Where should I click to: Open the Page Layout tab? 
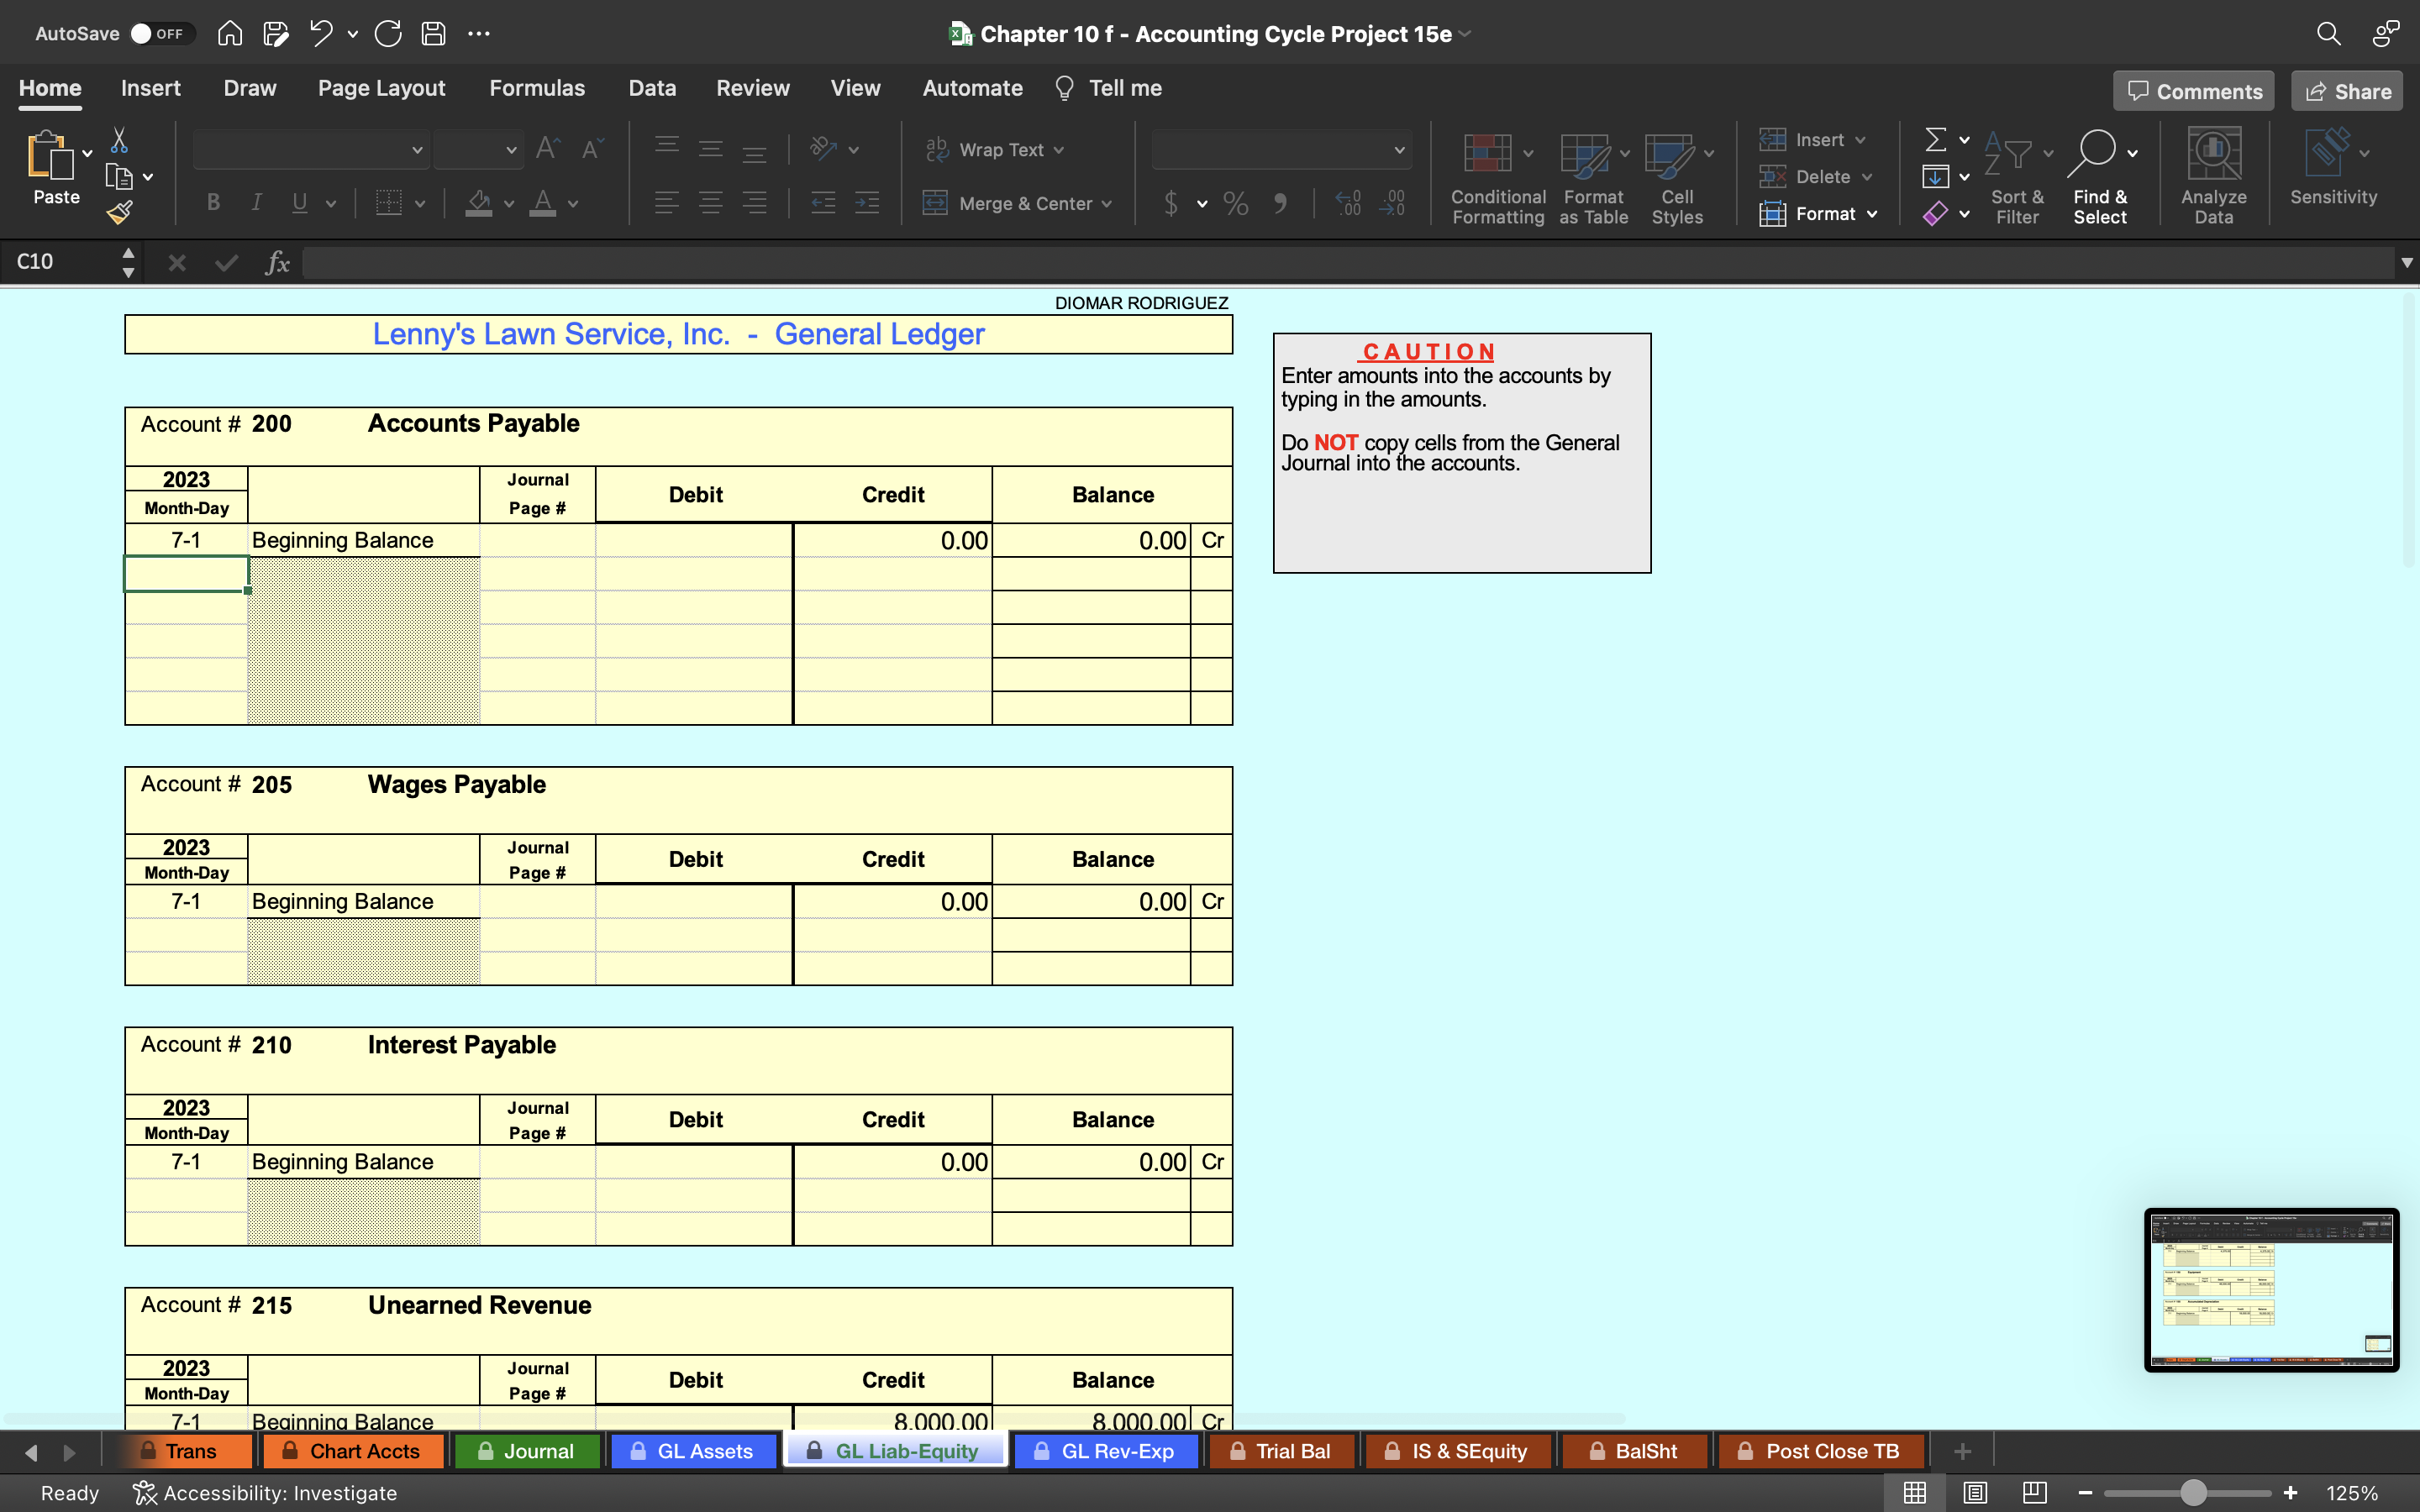click(382, 88)
